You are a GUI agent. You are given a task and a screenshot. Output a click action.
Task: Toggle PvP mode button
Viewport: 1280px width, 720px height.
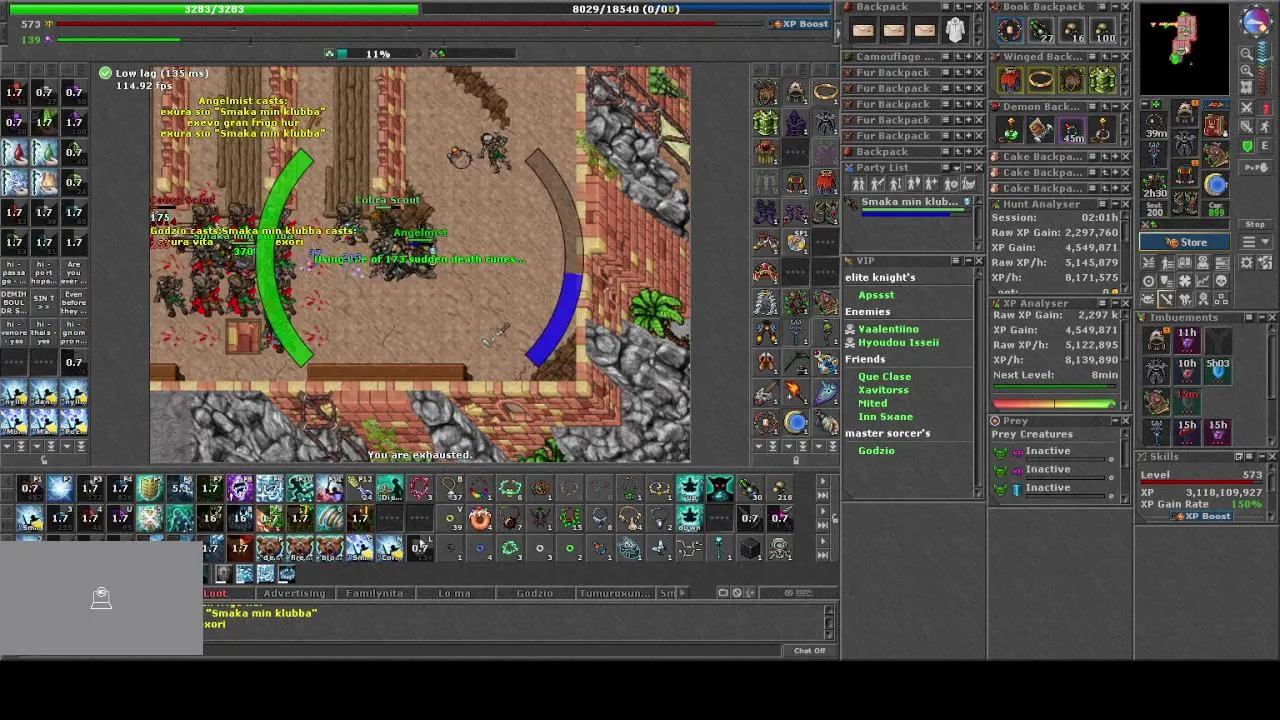click(x=1255, y=167)
